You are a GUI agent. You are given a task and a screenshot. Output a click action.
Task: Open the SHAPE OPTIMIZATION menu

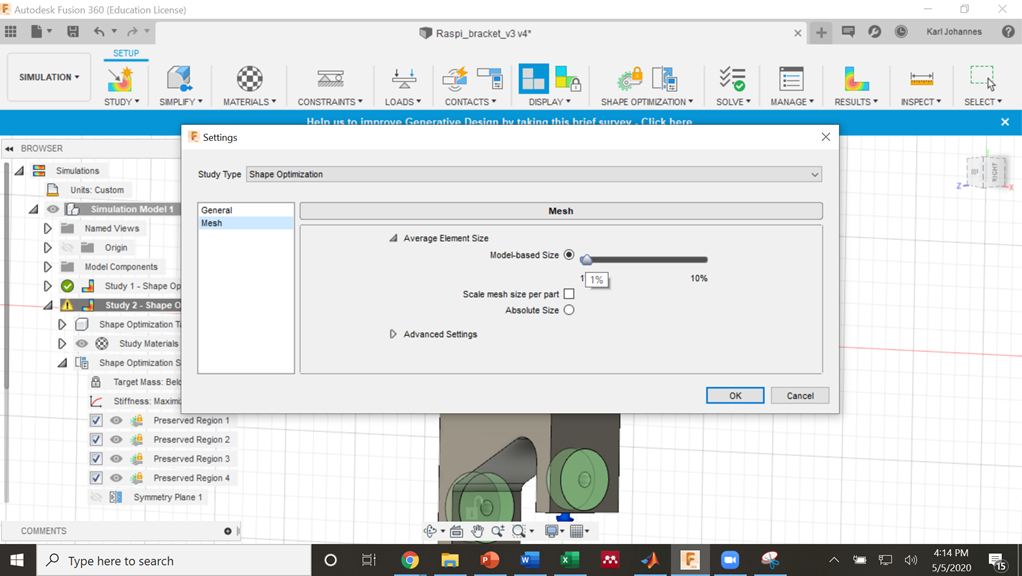(647, 102)
